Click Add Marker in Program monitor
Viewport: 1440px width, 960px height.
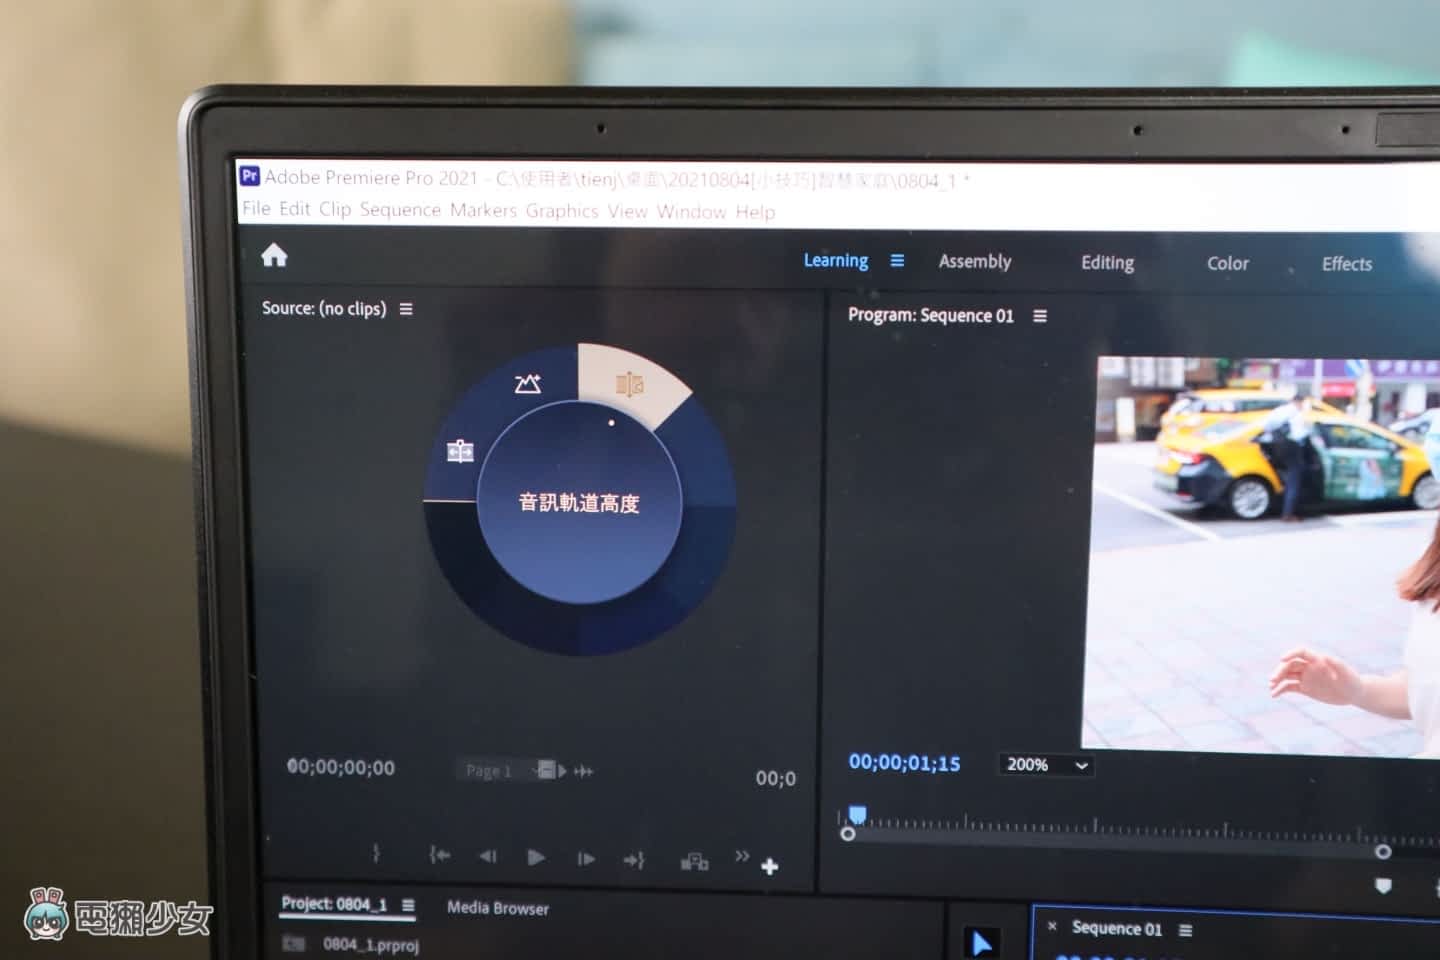click(1383, 886)
